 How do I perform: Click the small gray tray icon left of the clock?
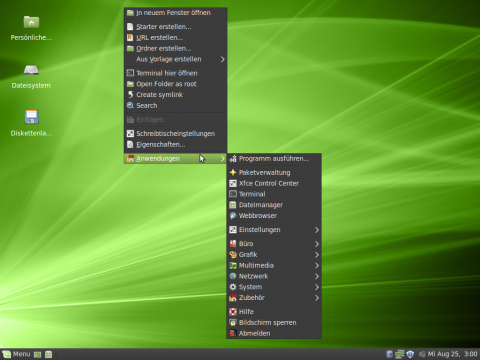[x=422, y=354]
